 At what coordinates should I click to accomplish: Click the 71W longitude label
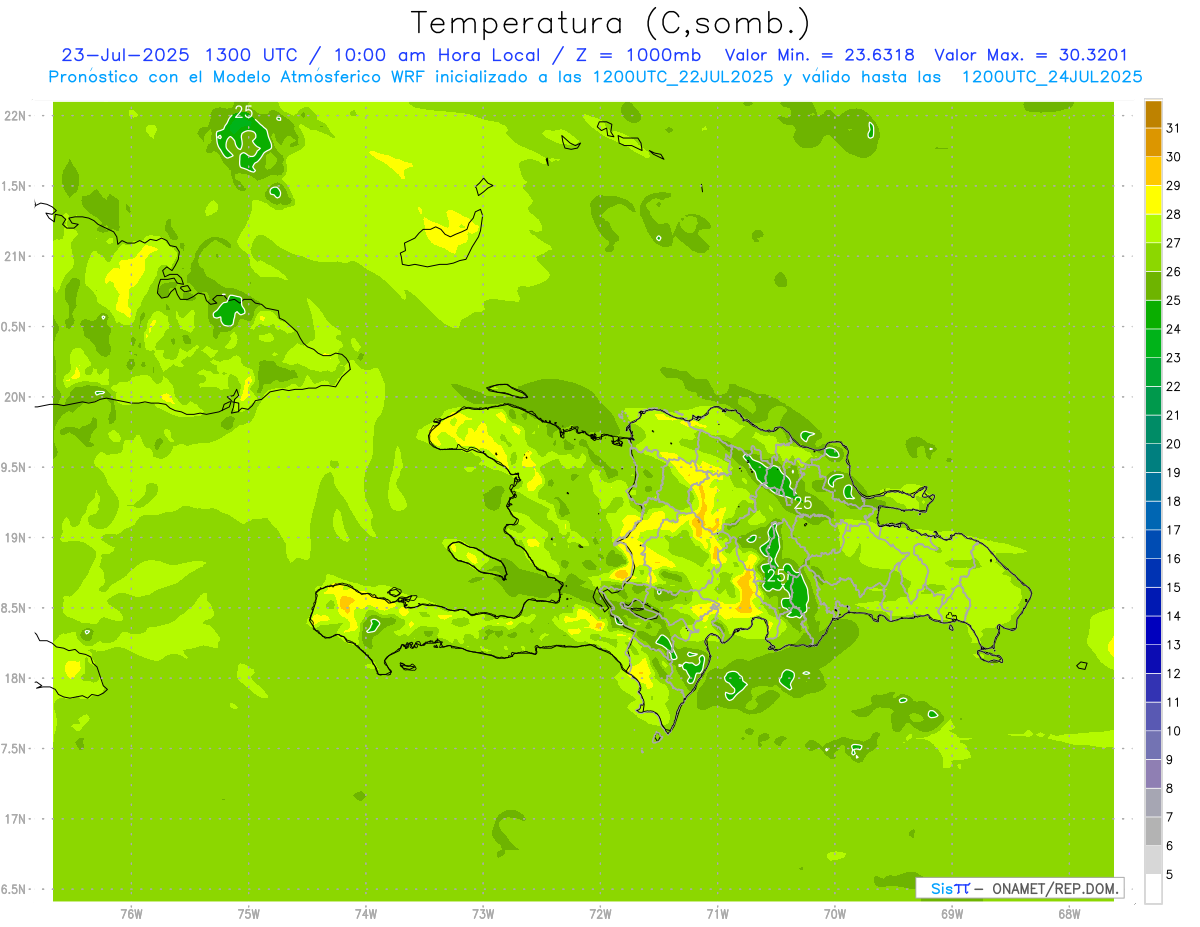[x=717, y=914]
